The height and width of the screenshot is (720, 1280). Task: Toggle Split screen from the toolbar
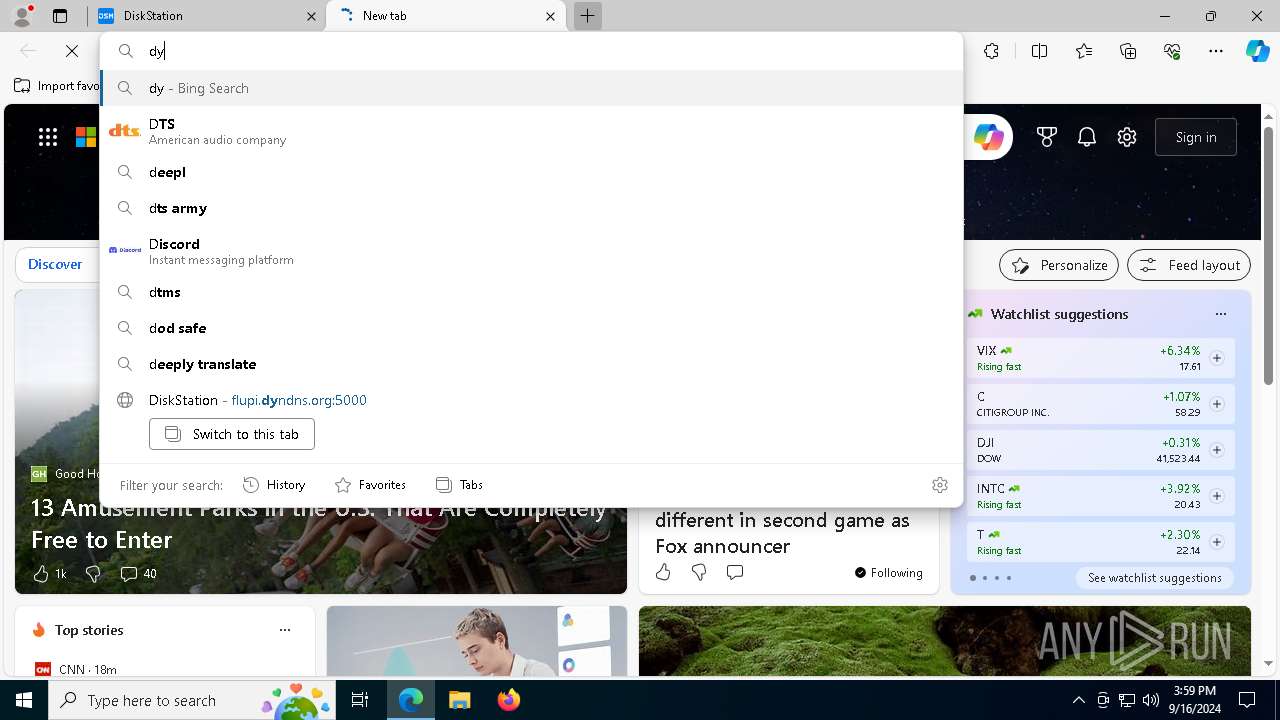1039,51
